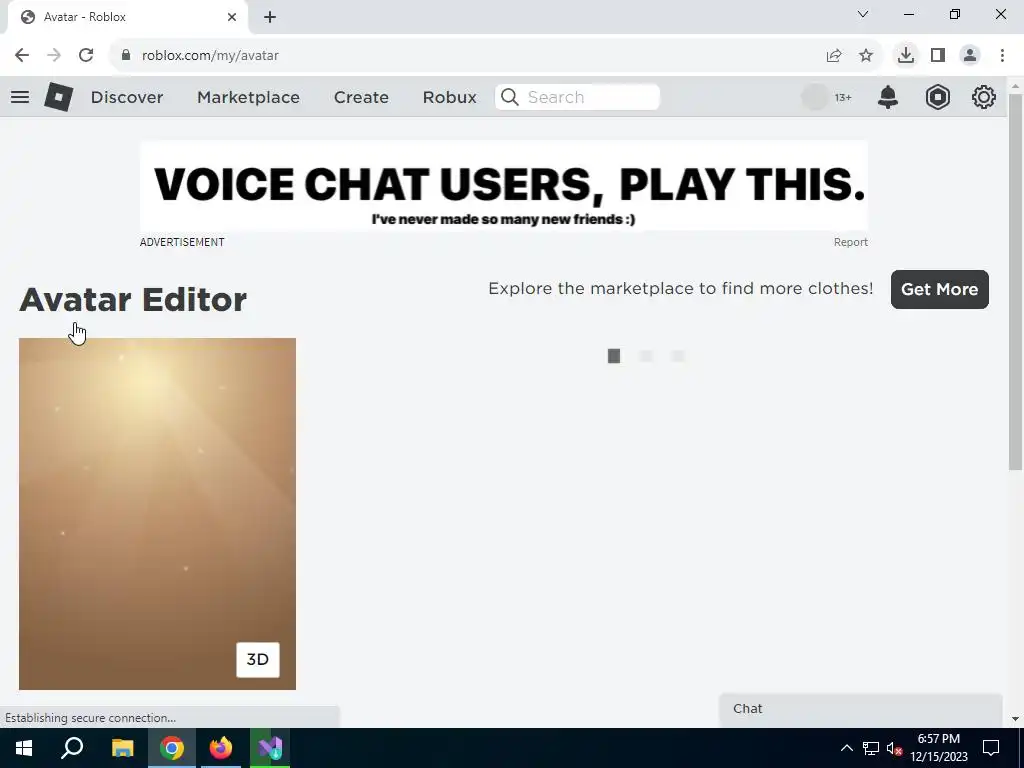The image size is (1024, 768).
Task: Click the Get More button
Action: (940, 289)
